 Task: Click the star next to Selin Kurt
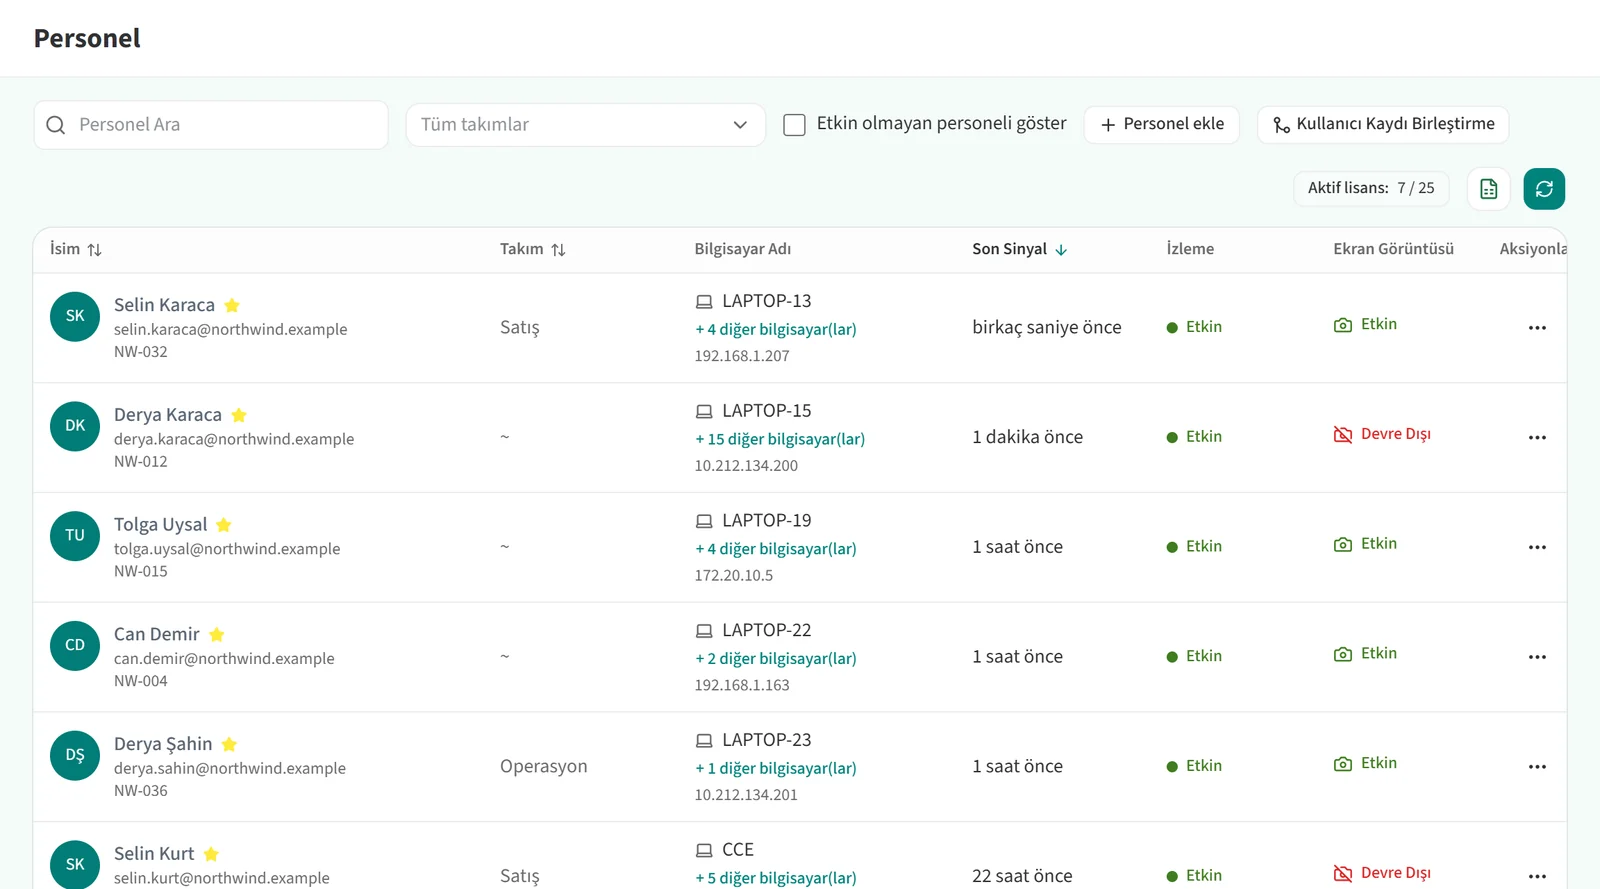pos(211,854)
